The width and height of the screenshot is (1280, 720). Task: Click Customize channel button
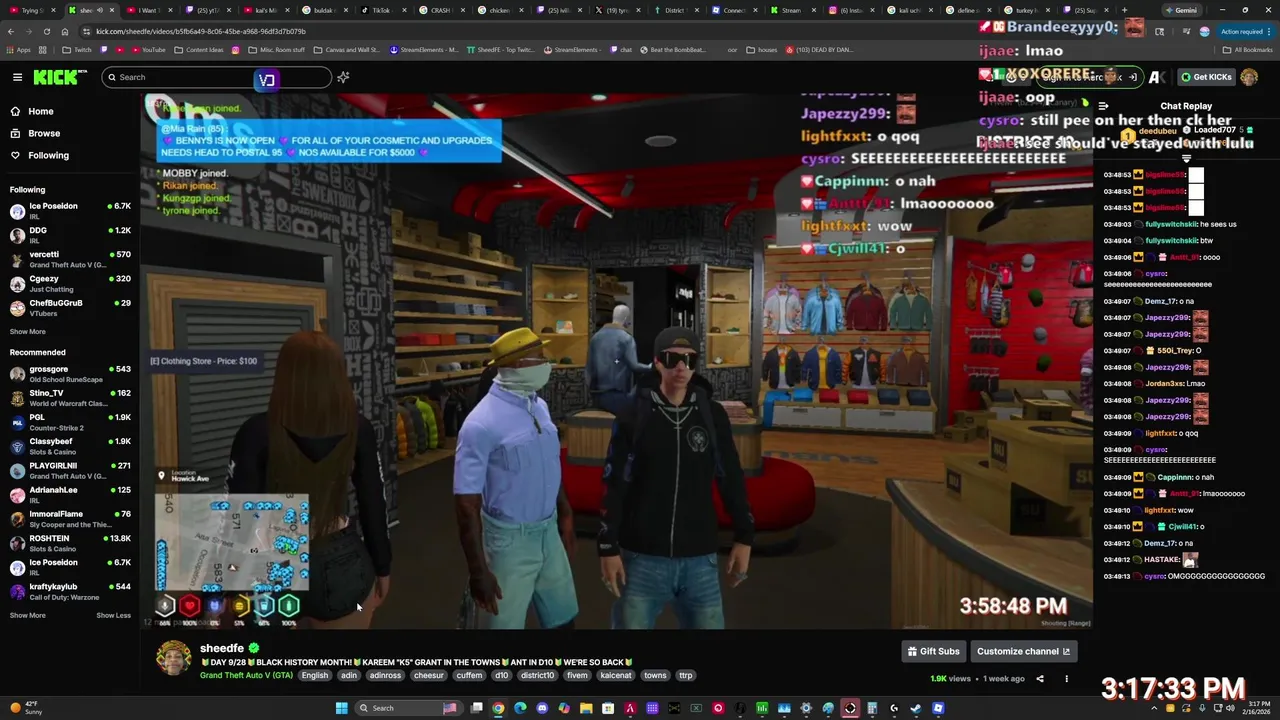point(1023,651)
